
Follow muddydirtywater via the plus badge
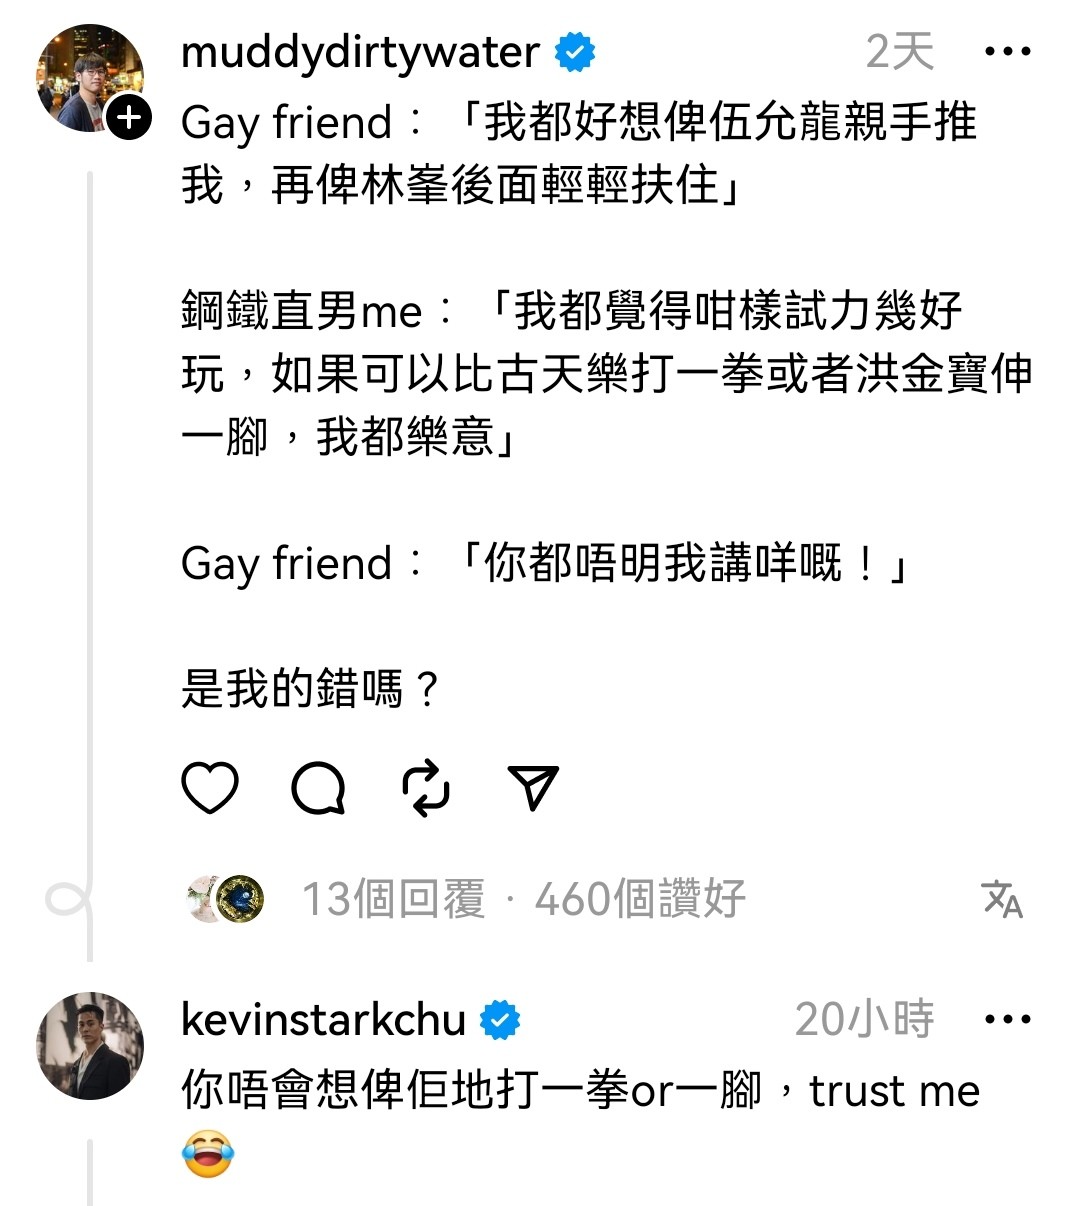pyautogui.click(x=128, y=118)
